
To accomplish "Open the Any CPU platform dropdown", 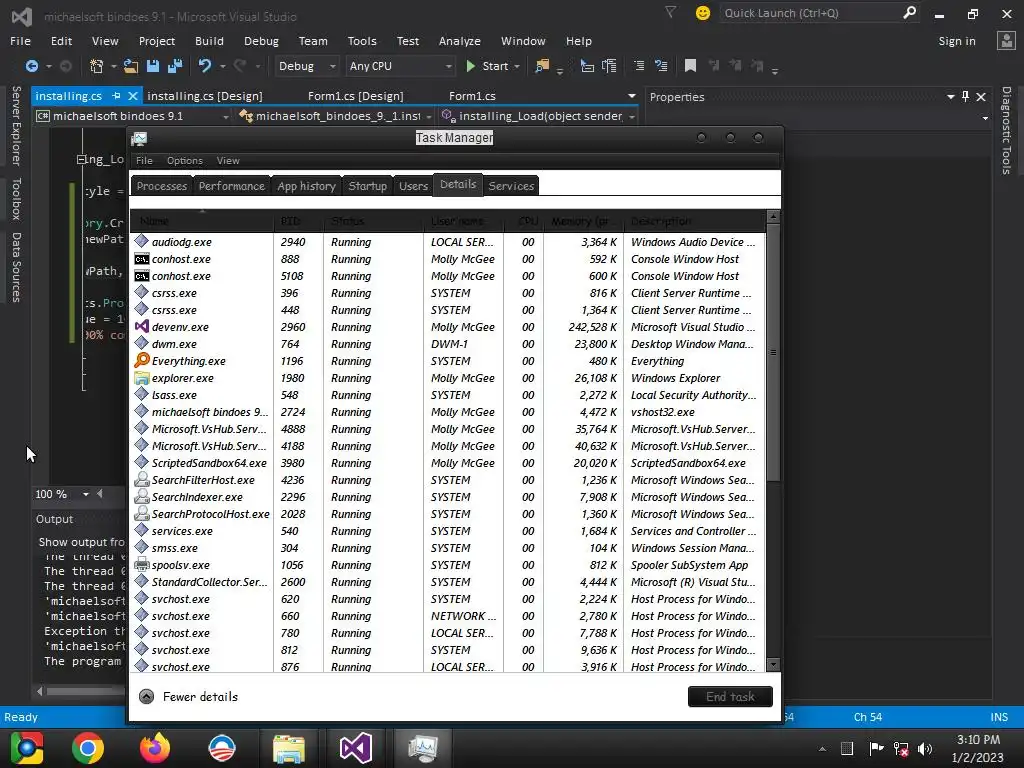I will [399, 66].
